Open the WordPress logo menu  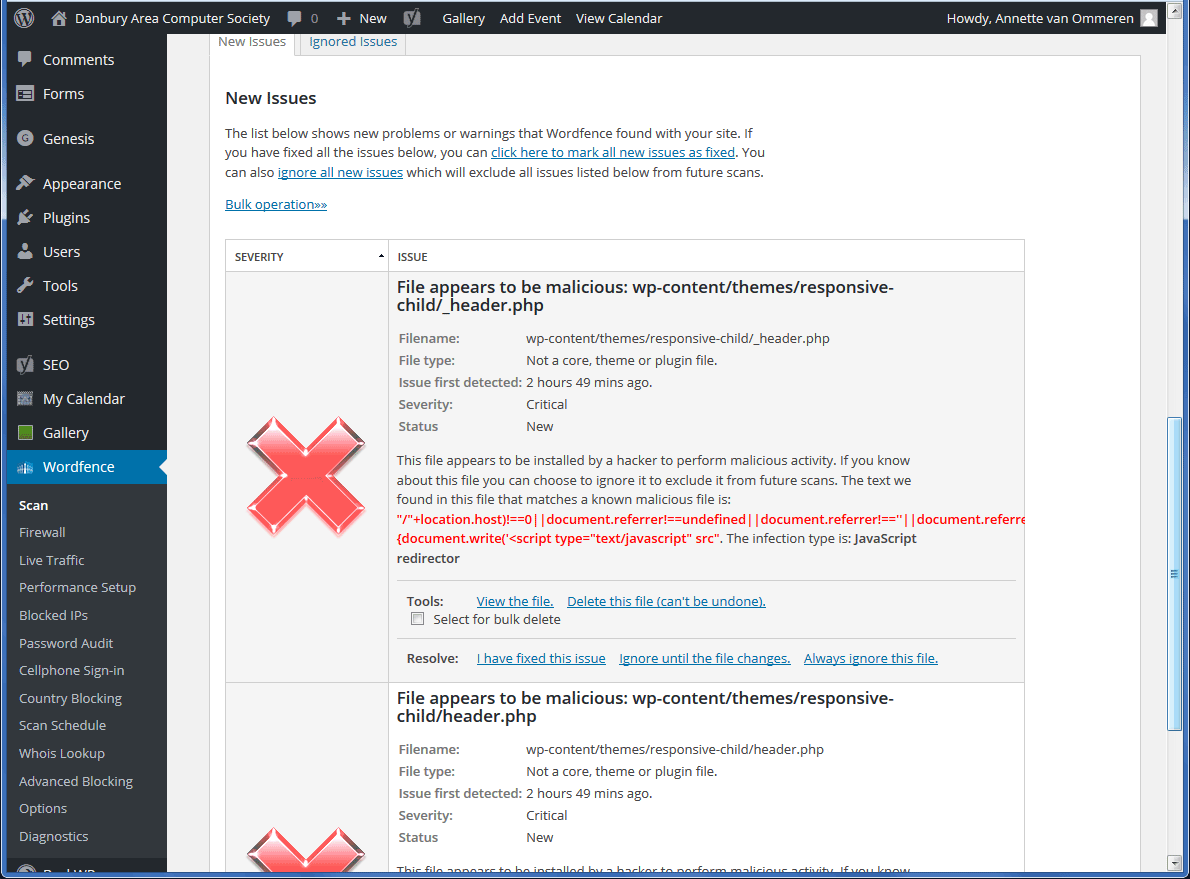click(x=24, y=18)
